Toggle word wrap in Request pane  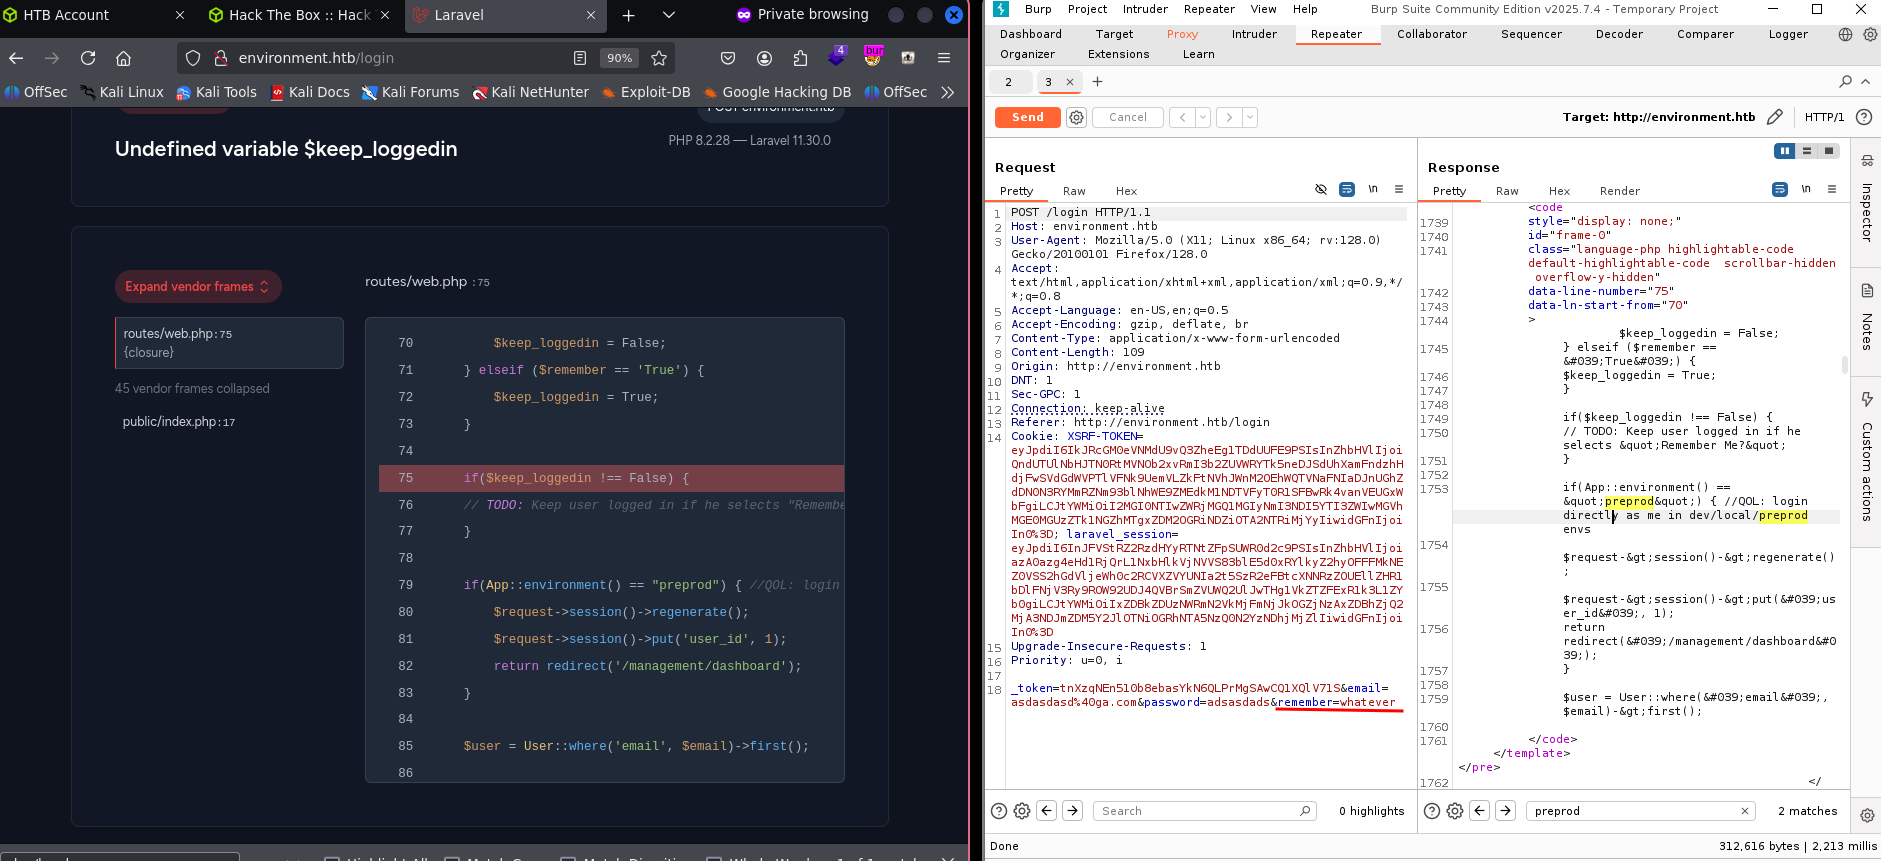1347,189
